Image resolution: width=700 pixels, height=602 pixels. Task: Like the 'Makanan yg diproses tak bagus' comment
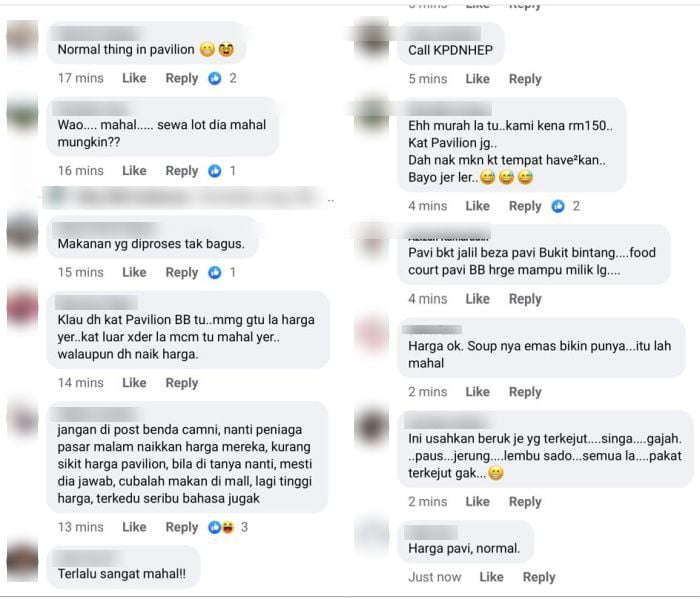134,272
